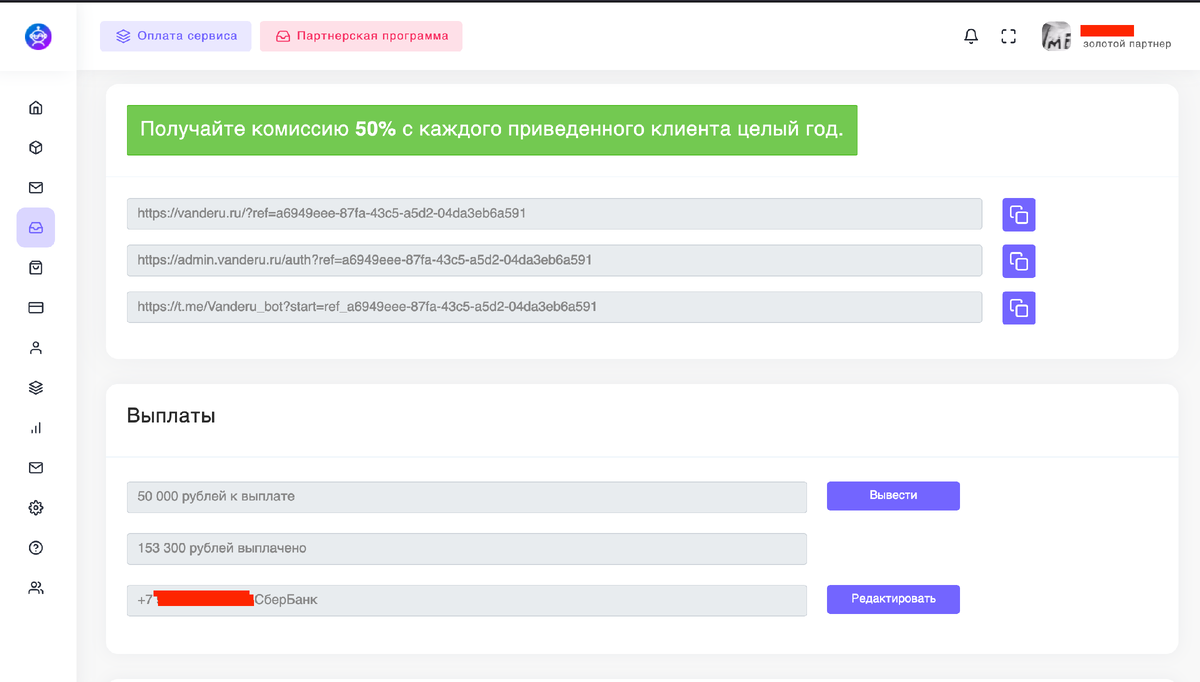Click the t.me/Vanderu_bot link field

[x=555, y=307]
